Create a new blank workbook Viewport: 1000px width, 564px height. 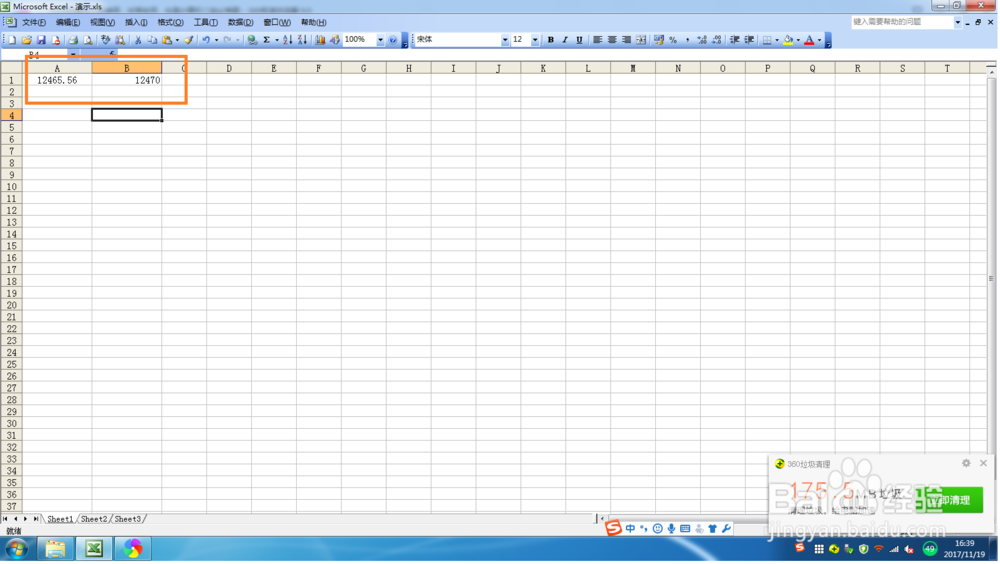12,40
